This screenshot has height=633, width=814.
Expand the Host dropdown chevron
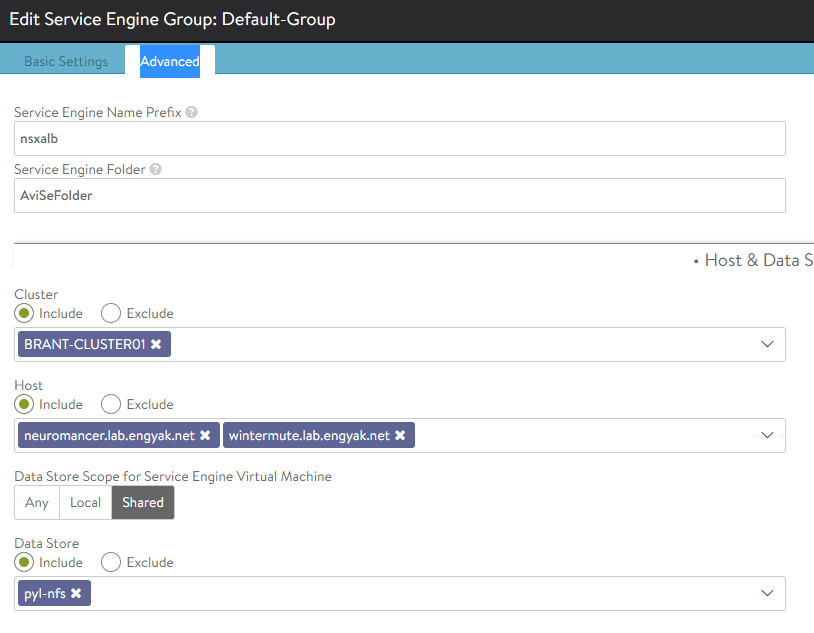(767, 435)
